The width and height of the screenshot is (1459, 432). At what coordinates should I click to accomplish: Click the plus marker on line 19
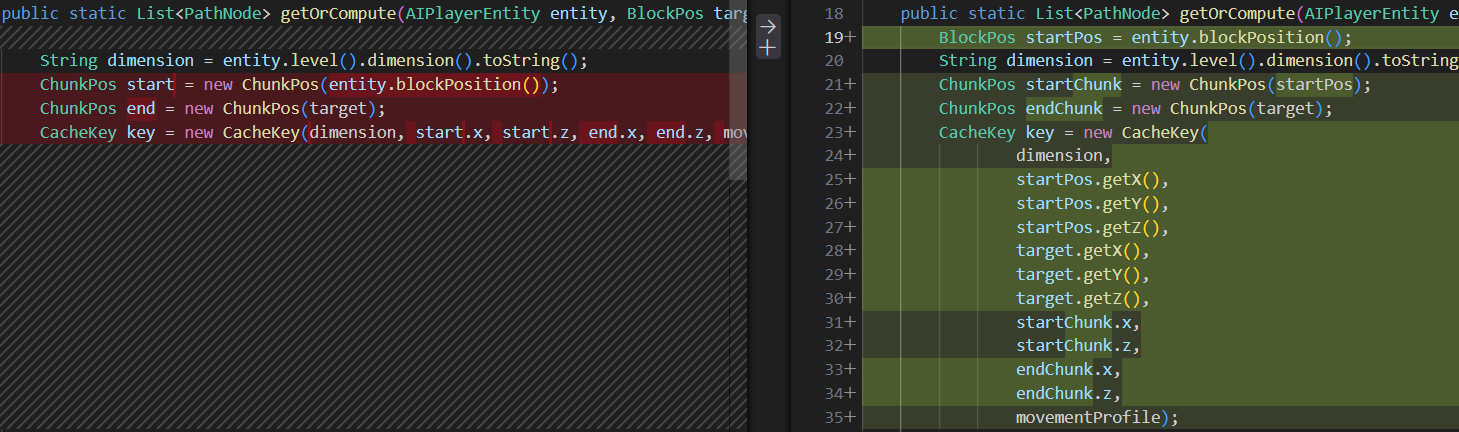tap(850, 38)
